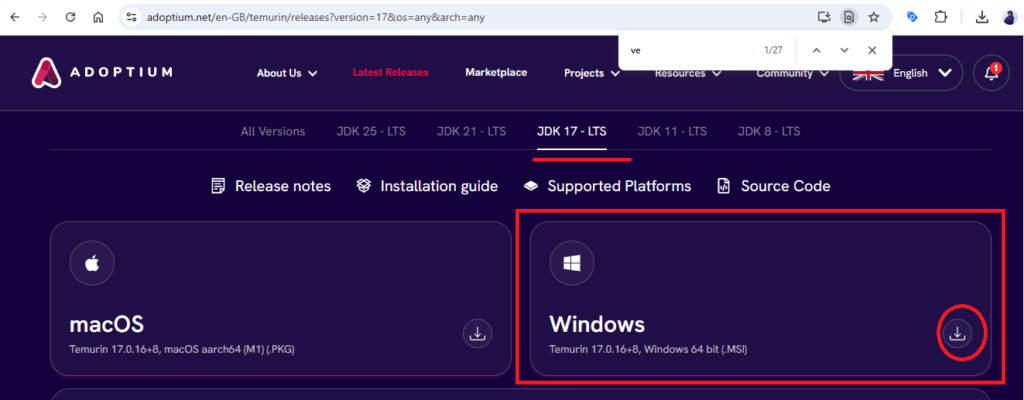Viewport: 1024px width, 400px height.
Task: Click text 'Temurin 17.0.16+8, Windows 64 bit (.MSI)'
Action: 648,350
